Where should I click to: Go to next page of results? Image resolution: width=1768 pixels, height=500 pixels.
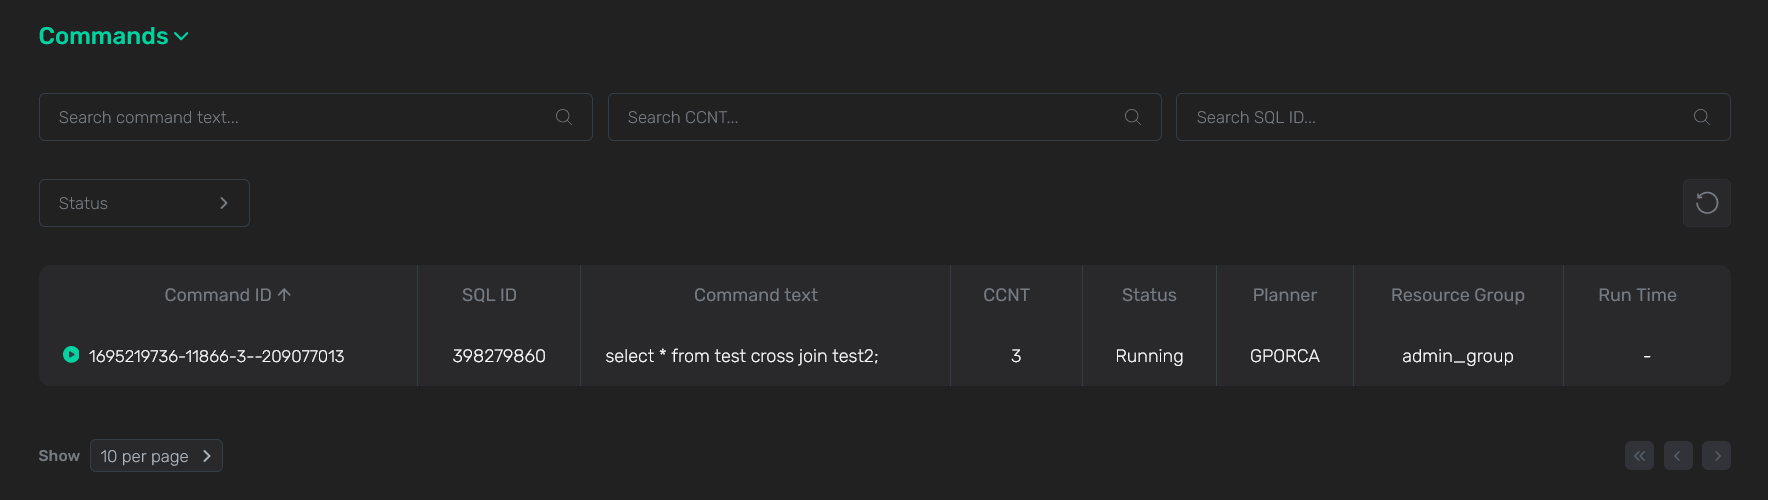1717,456
